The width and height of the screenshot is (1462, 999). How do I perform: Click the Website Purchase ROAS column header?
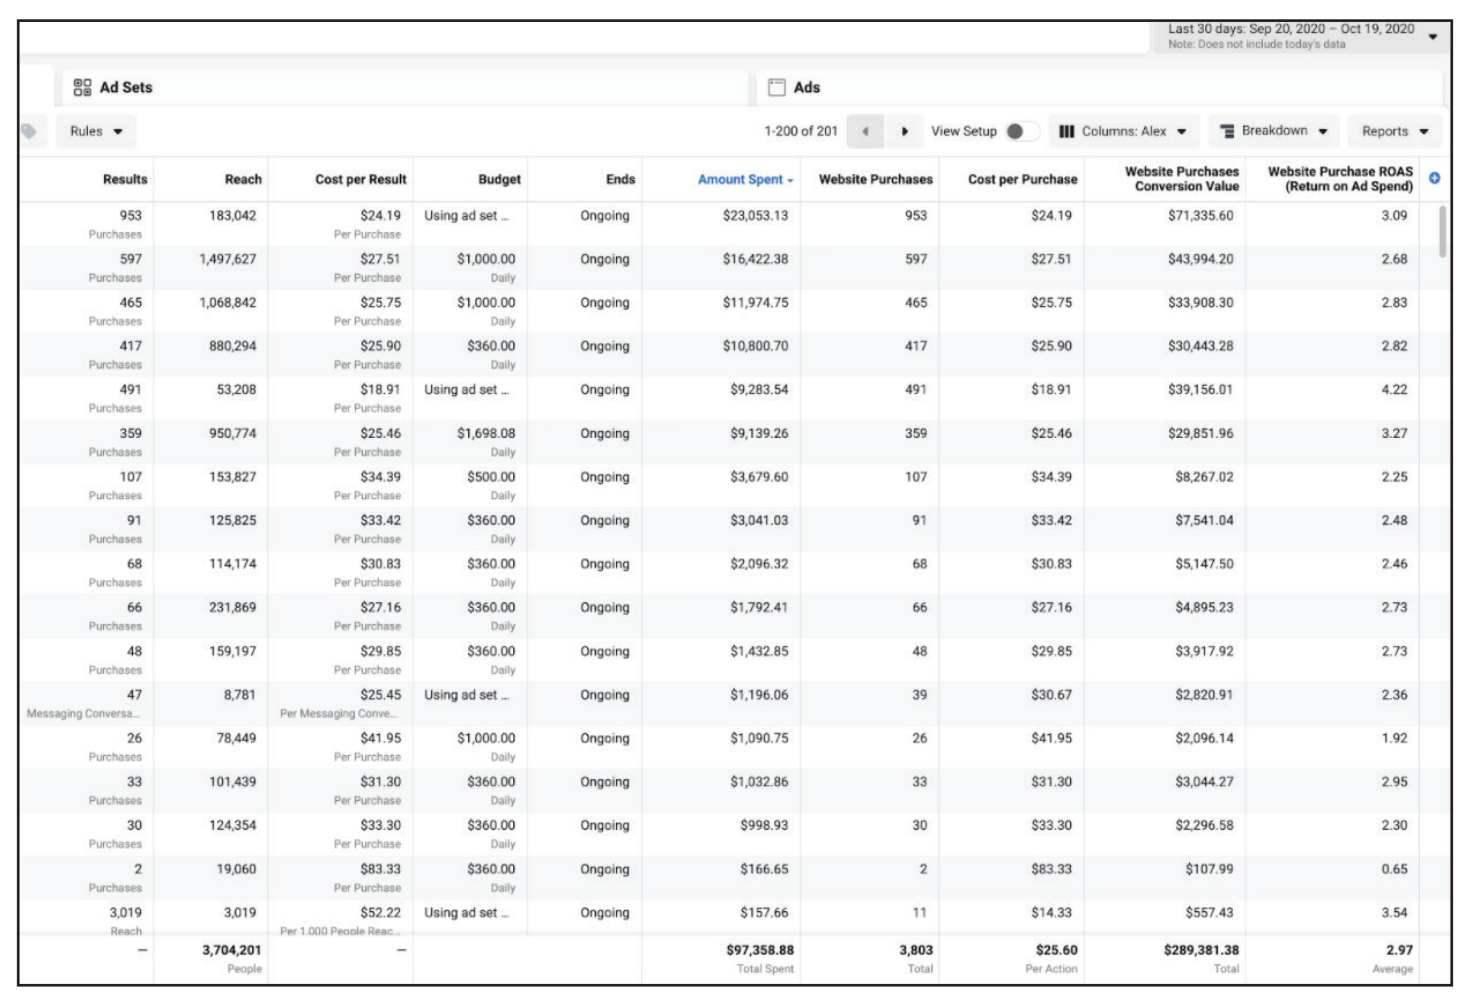point(1340,179)
